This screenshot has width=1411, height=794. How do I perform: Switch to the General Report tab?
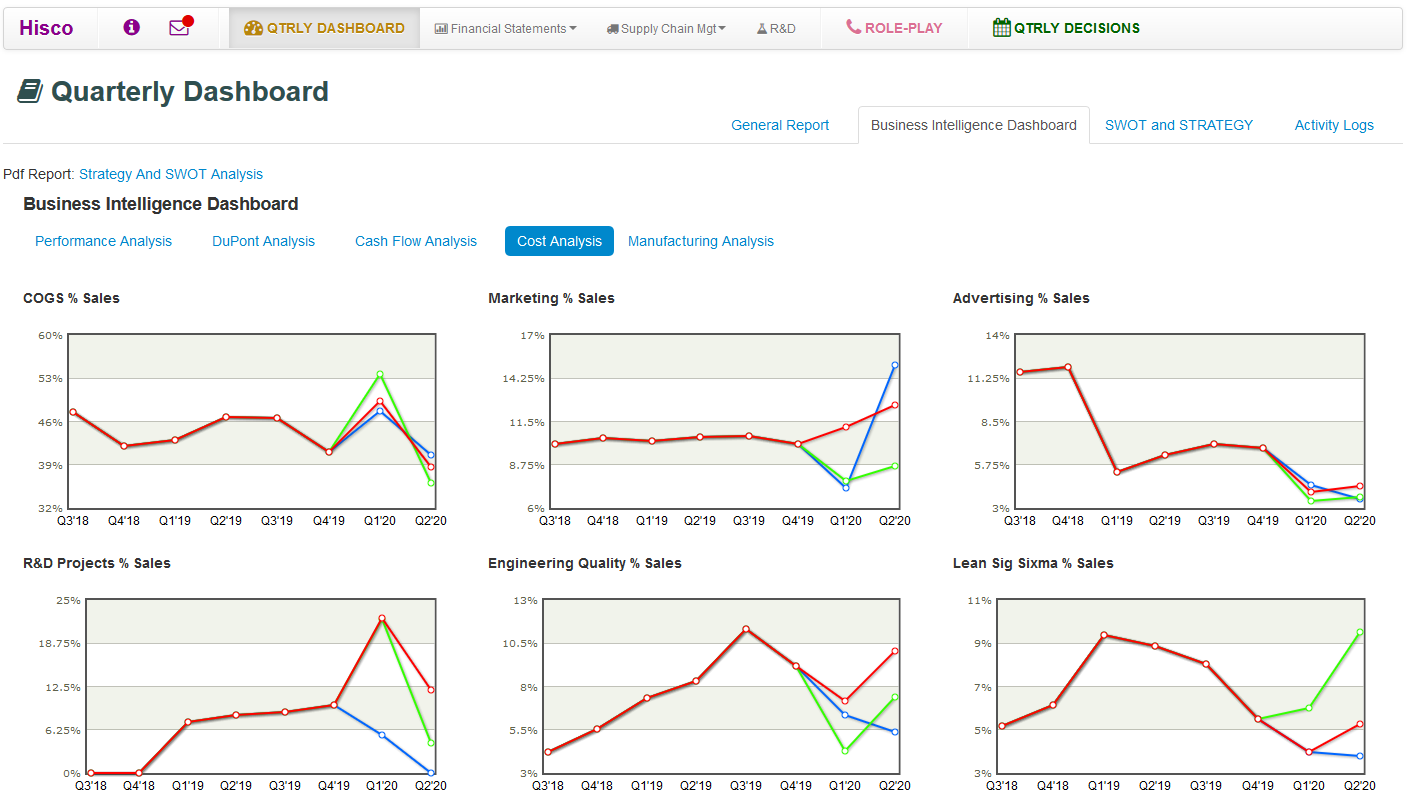(780, 125)
